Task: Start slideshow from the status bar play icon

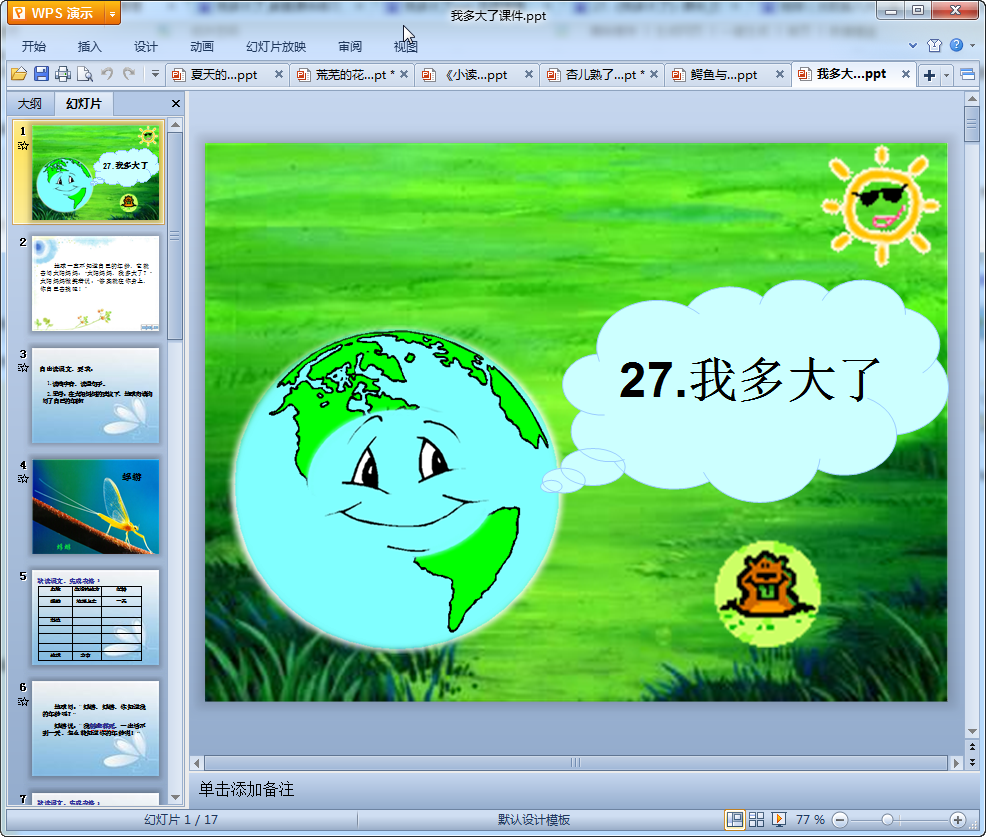Action: coord(779,819)
